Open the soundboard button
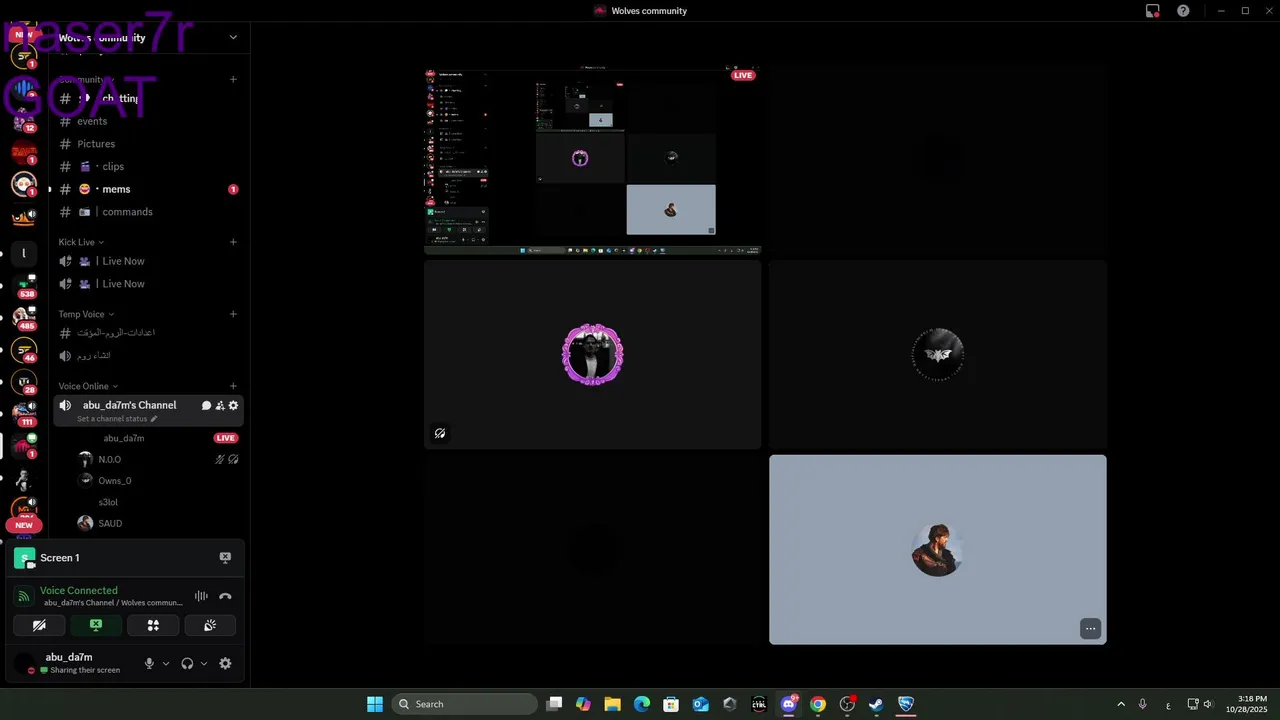Image resolution: width=1280 pixels, height=720 pixels. pos(210,625)
